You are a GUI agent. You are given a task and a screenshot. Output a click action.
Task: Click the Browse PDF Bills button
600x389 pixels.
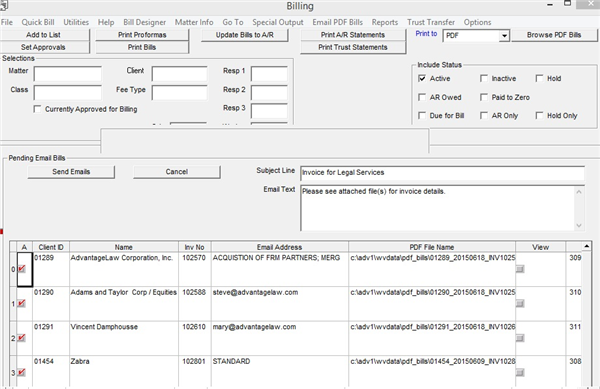pos(554,35)
